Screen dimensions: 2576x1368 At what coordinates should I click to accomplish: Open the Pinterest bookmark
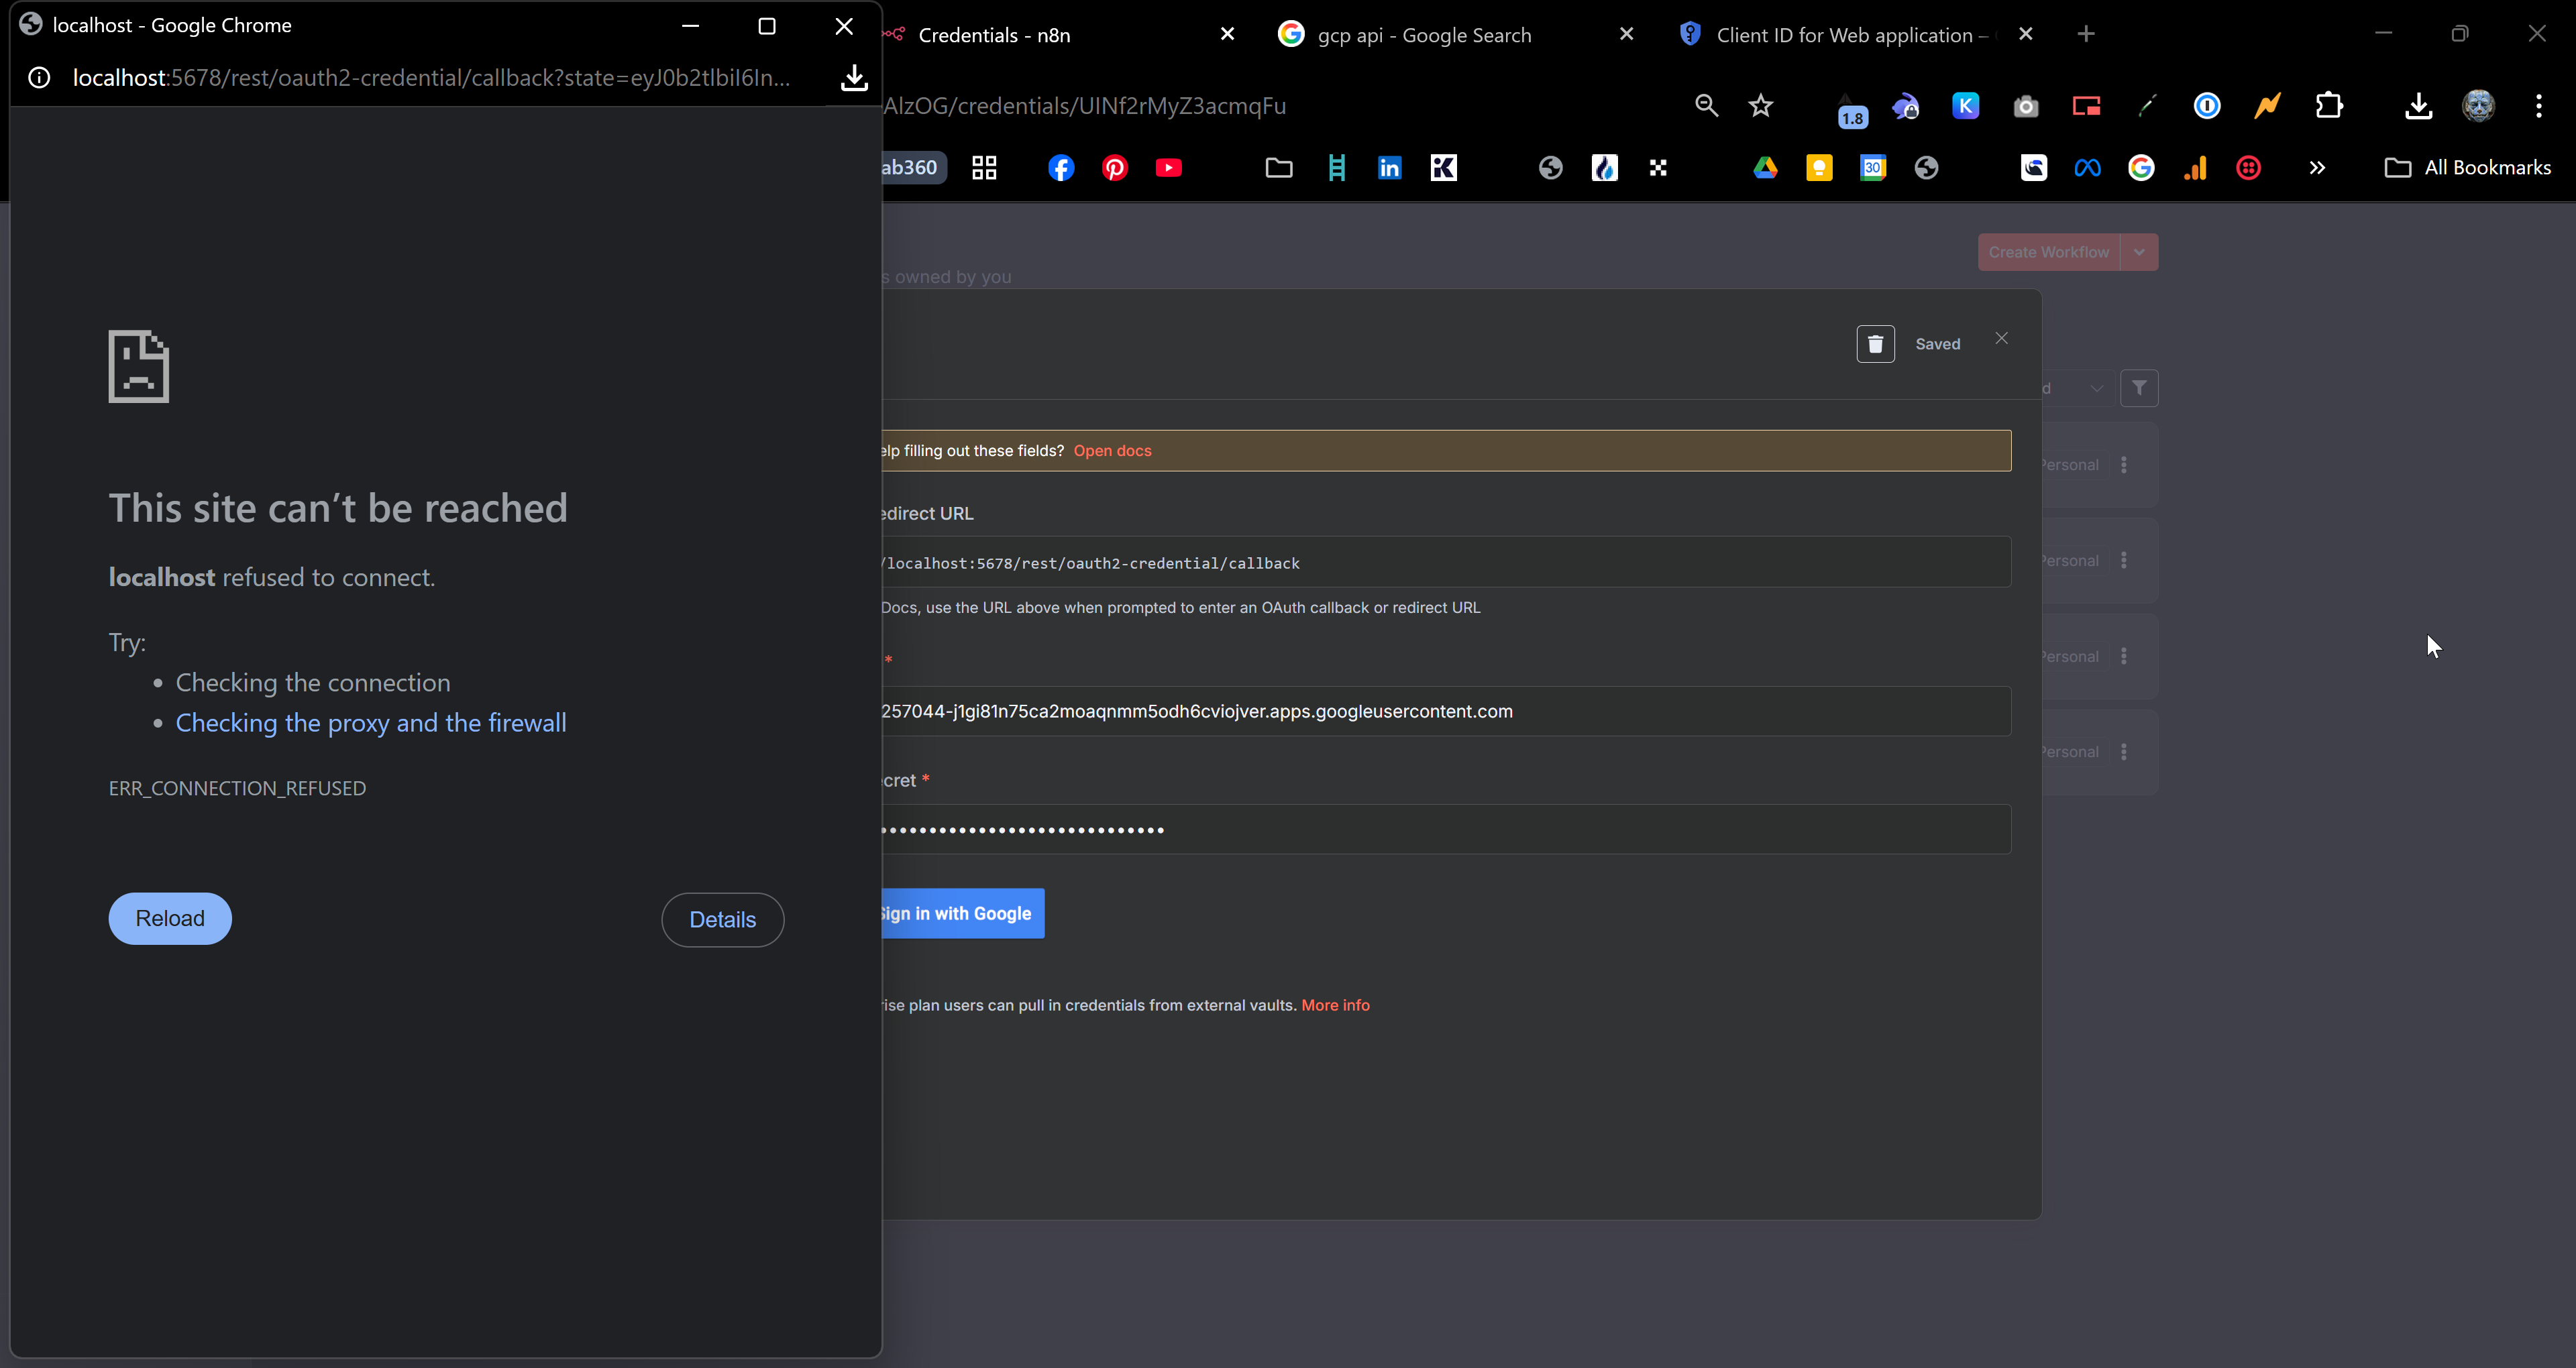tap(1115, 168)
